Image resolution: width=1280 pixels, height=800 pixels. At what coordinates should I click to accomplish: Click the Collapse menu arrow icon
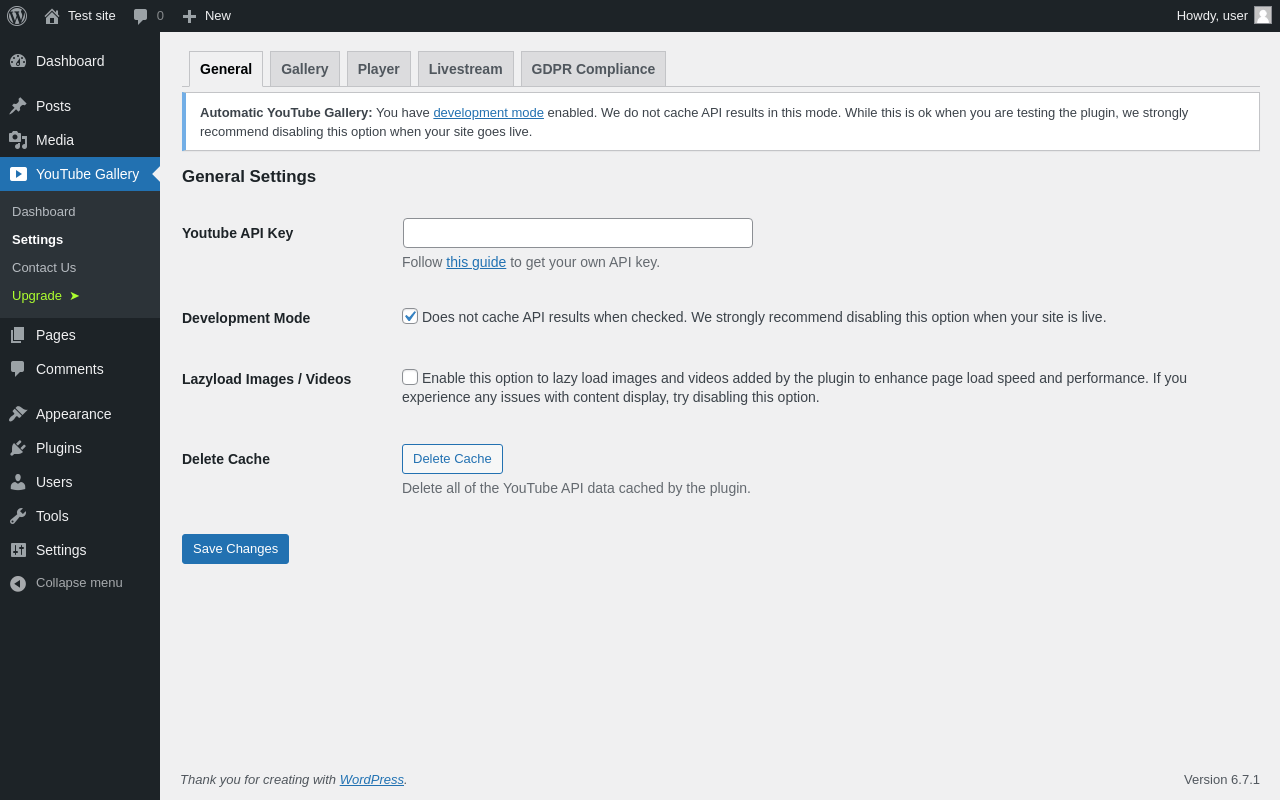18,583
